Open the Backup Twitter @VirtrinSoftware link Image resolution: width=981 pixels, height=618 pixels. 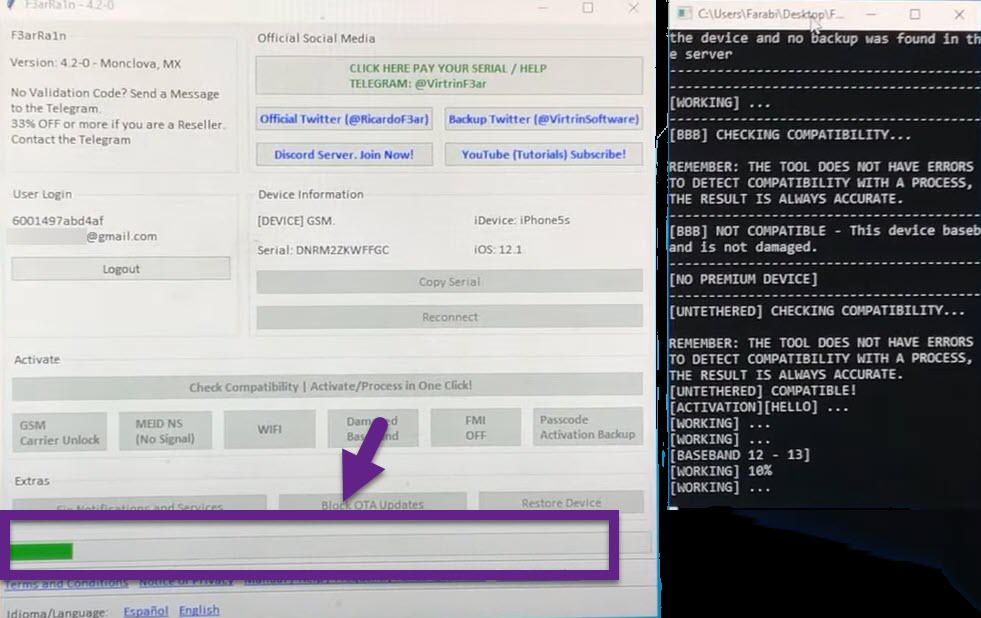coord(544,119)
